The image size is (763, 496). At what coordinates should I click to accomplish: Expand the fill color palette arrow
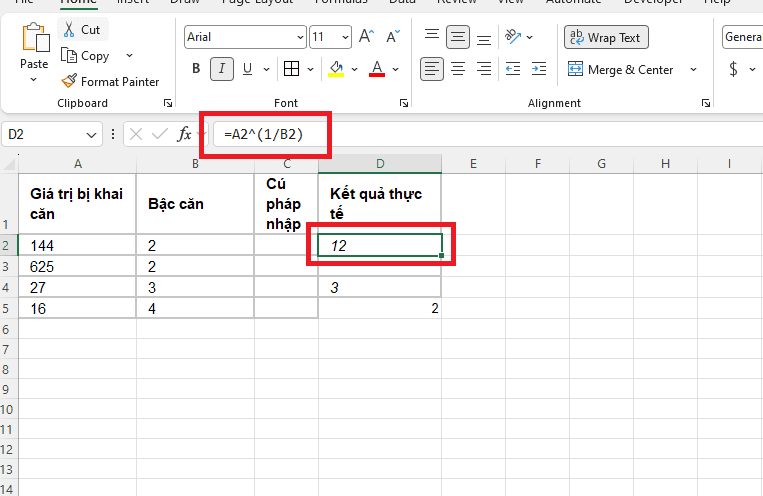coord(354,69)
